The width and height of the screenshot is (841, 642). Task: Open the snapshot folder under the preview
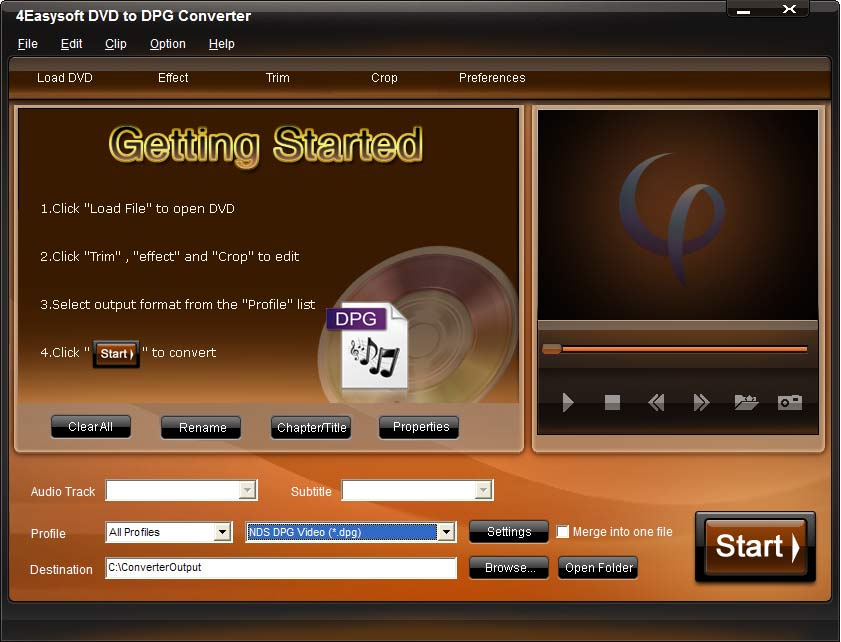coord(745,402)
